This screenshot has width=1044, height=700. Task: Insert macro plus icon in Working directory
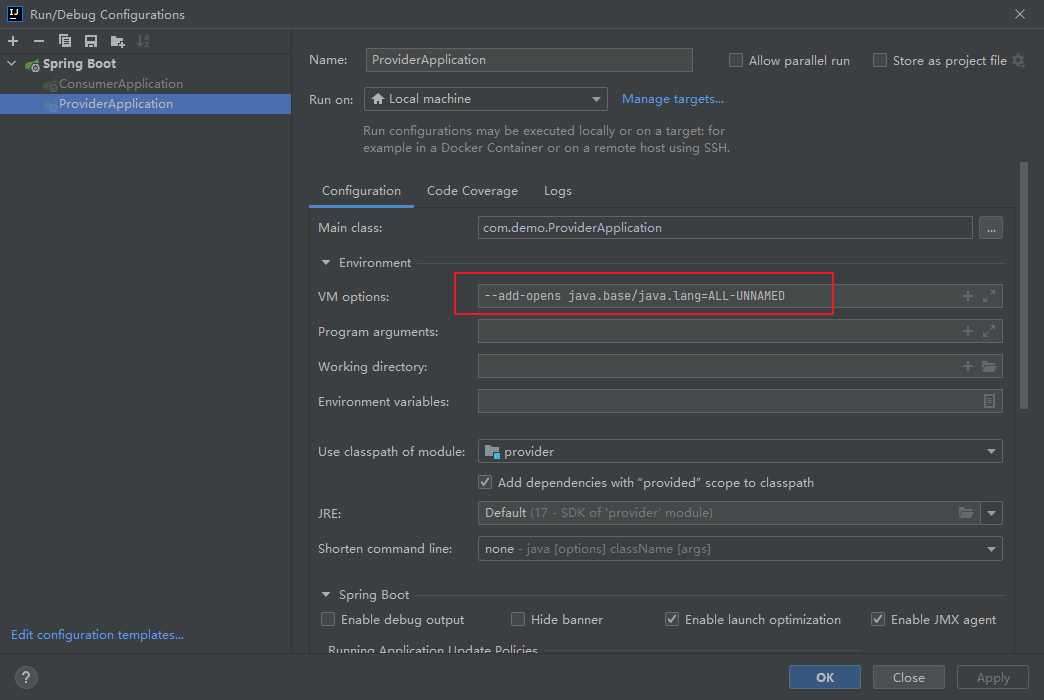(967, 366)
